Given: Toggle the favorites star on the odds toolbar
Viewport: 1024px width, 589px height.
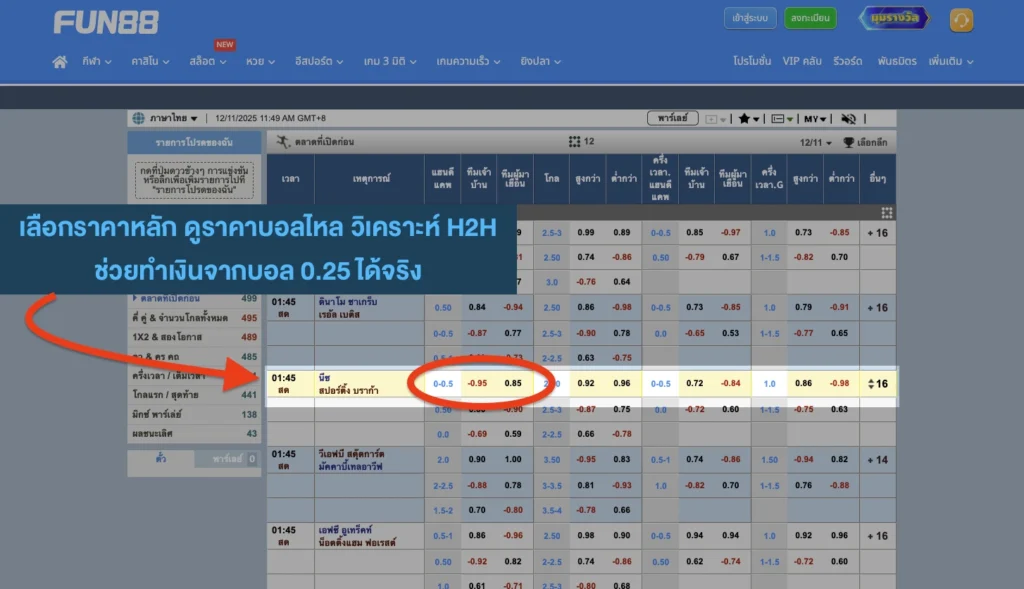Looking at the screenshot, I should [745, 118].
